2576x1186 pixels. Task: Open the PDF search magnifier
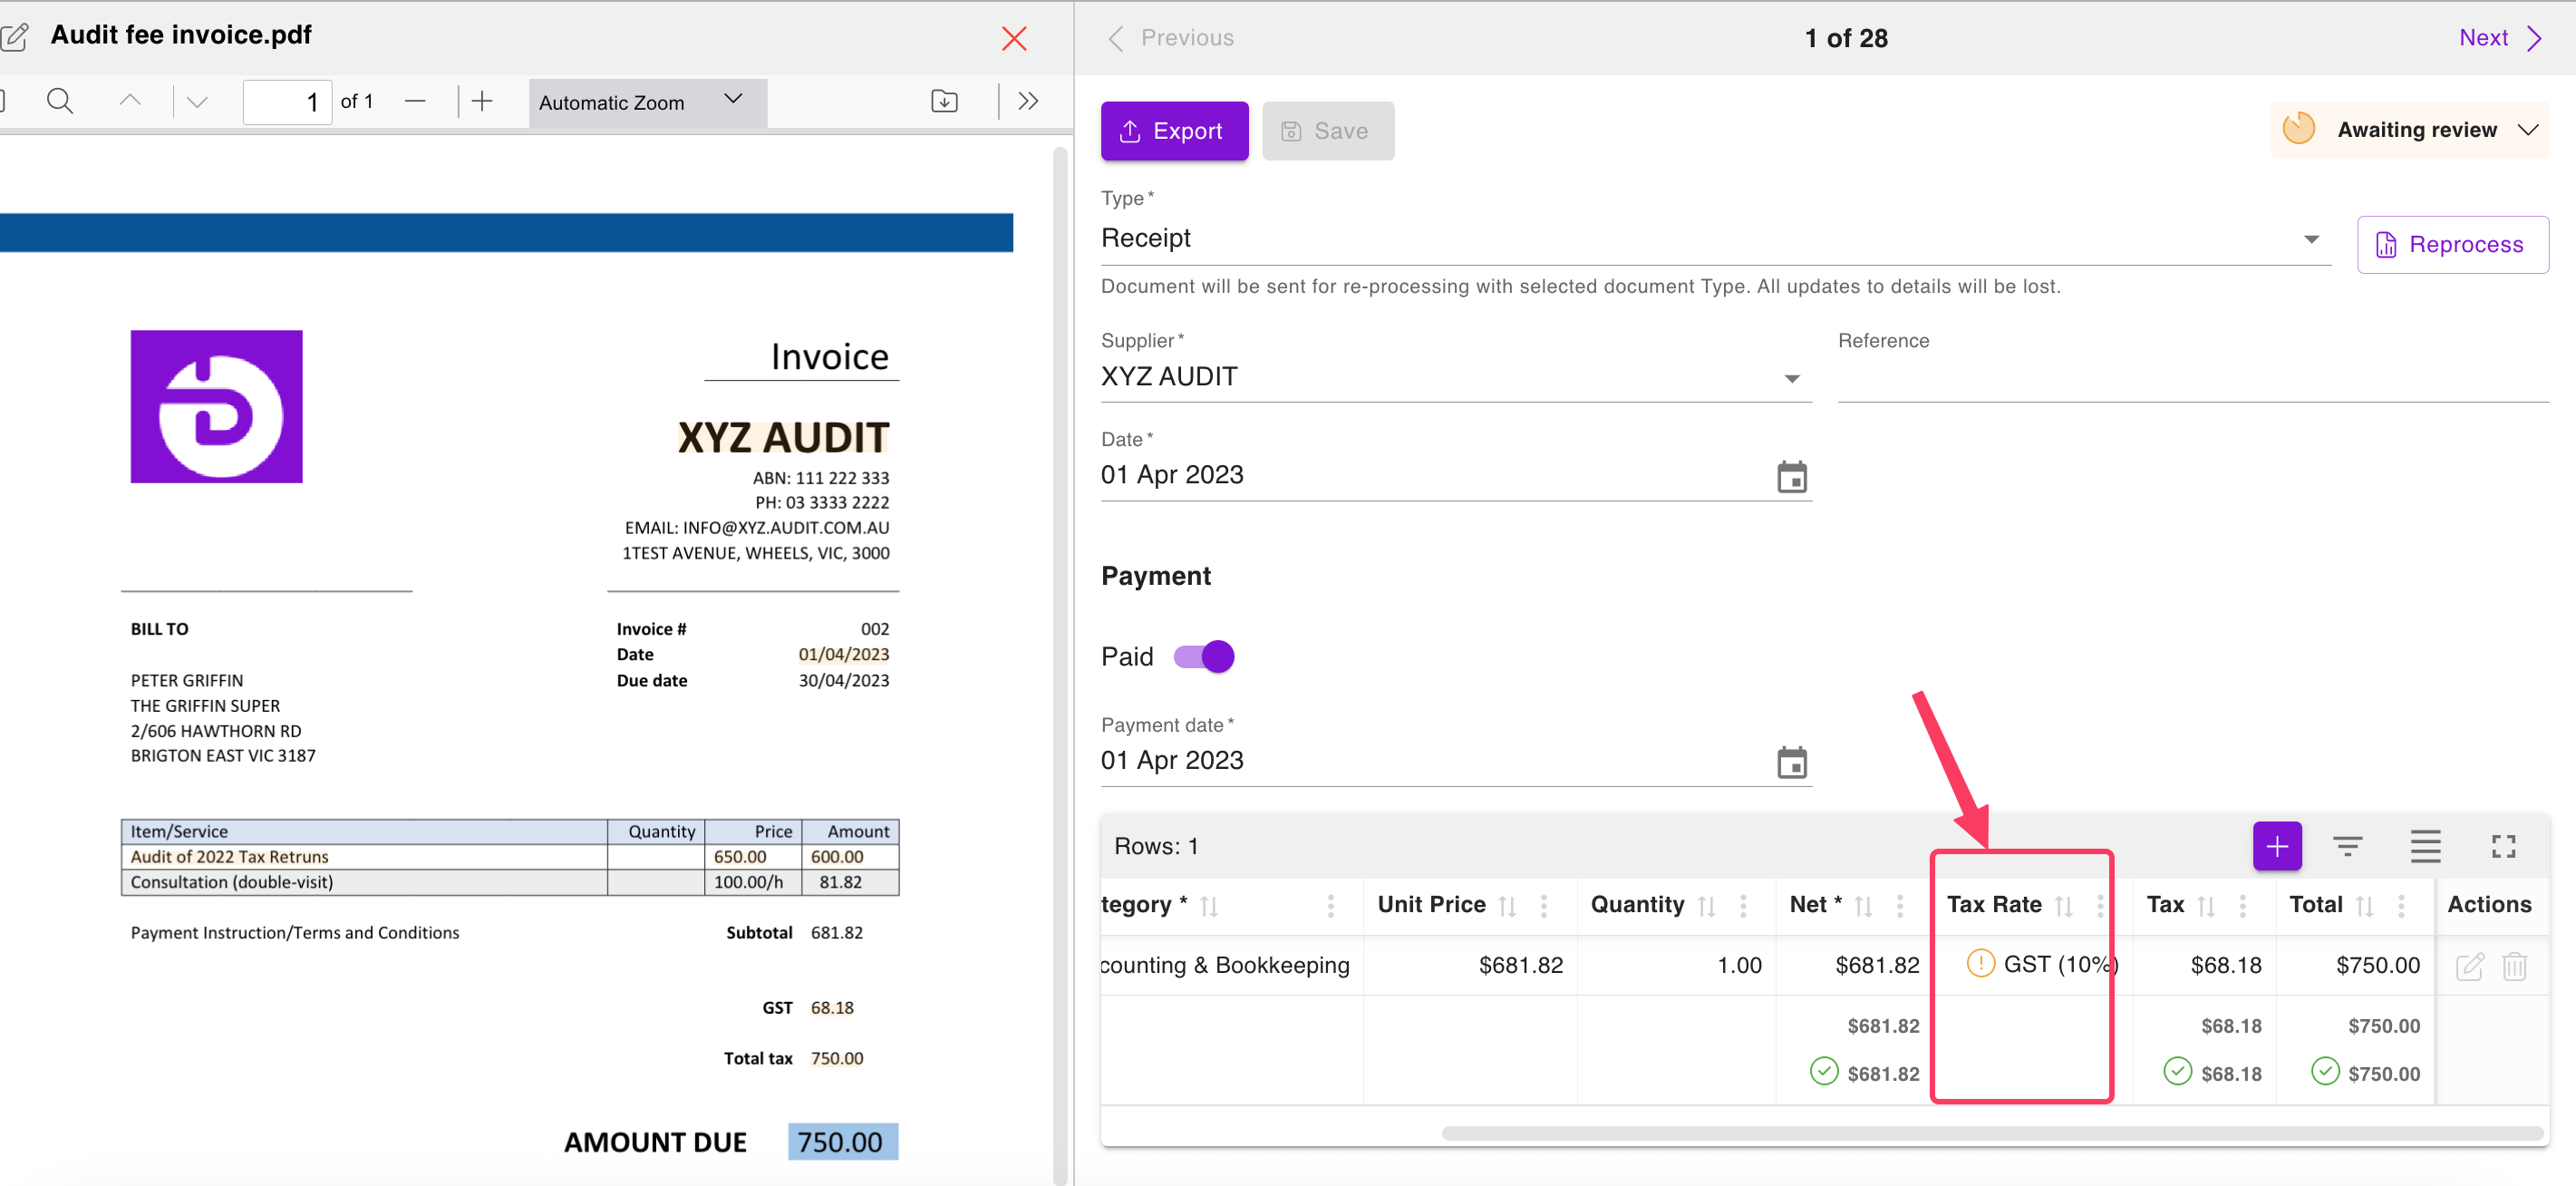[x=60, y=101]
